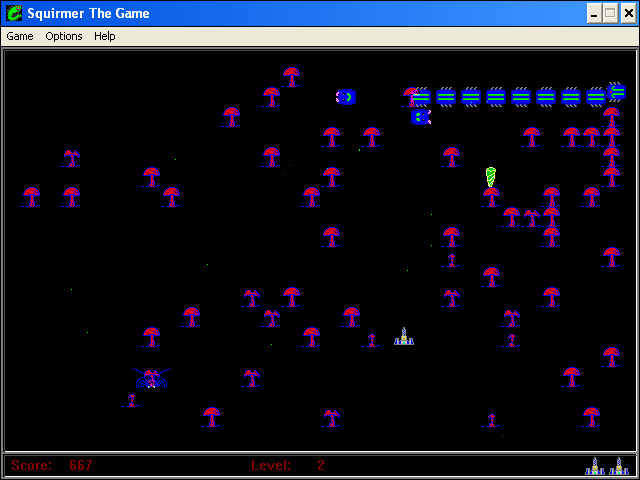Click the worm segment below the chain's left end
The width and height of the screenshot is (640, 480).
click(x=421, y=117)
